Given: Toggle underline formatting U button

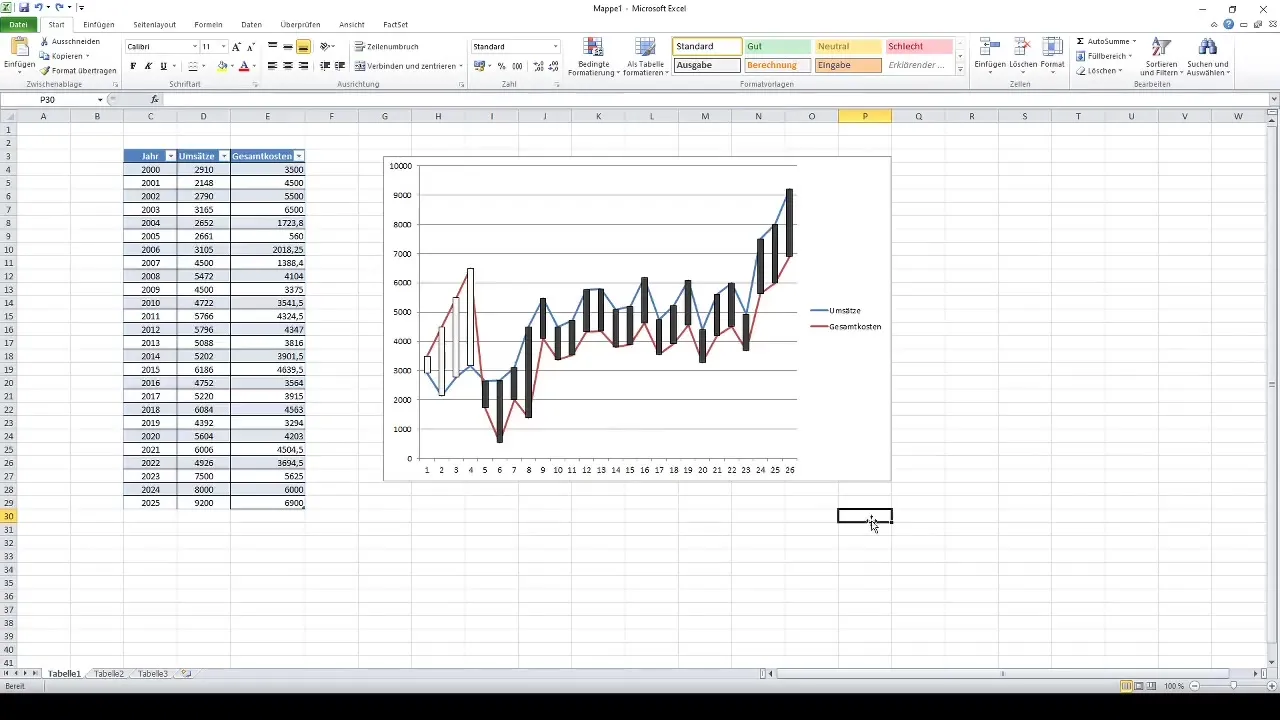Looking at the screenshot, I should point(163,66).
